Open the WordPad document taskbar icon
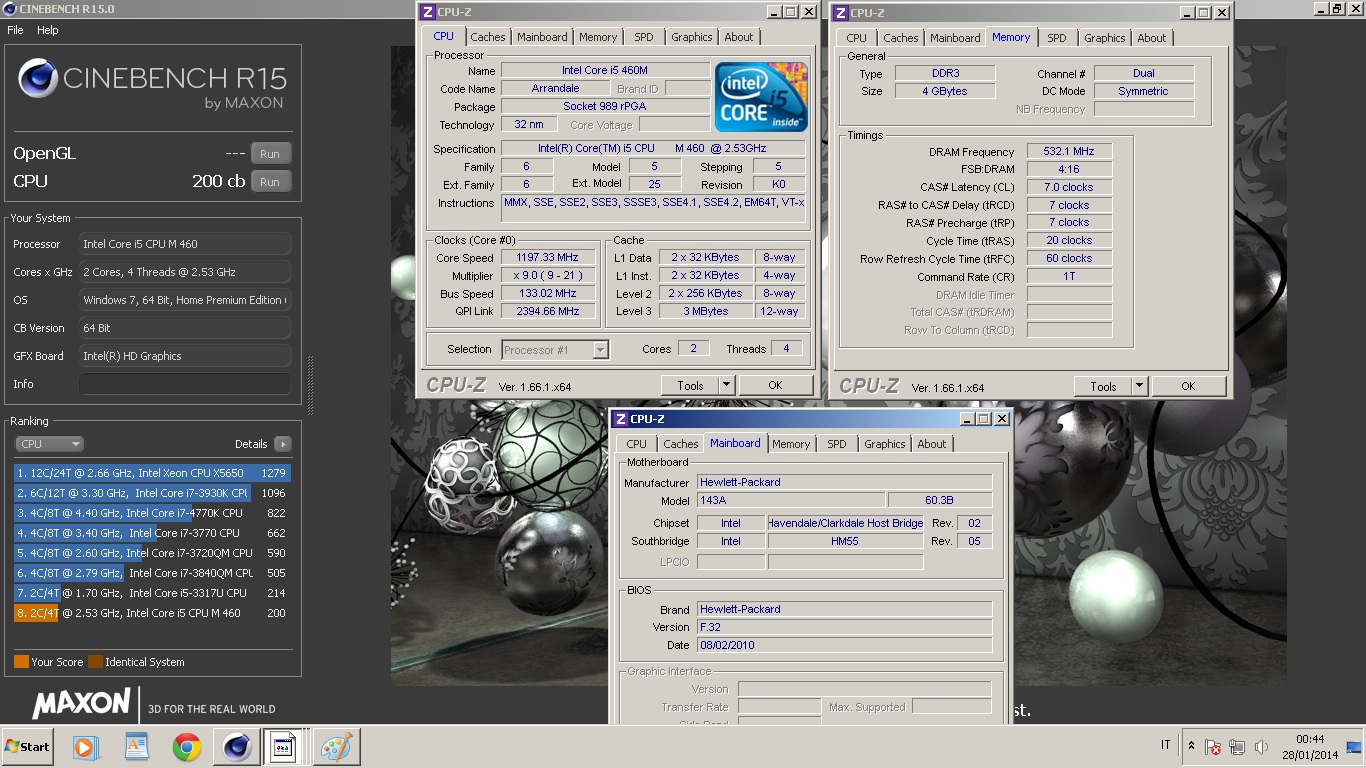Viewport: 1366px width, 768px height. (x=136, y=747)
